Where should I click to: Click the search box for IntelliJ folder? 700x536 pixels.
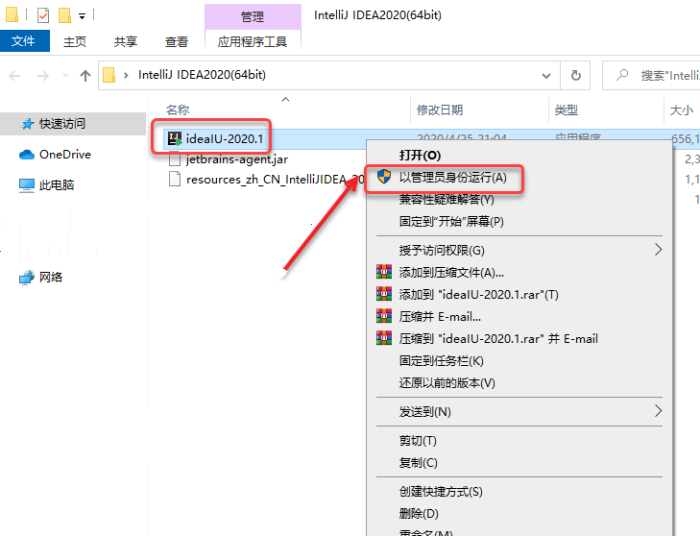652,75
